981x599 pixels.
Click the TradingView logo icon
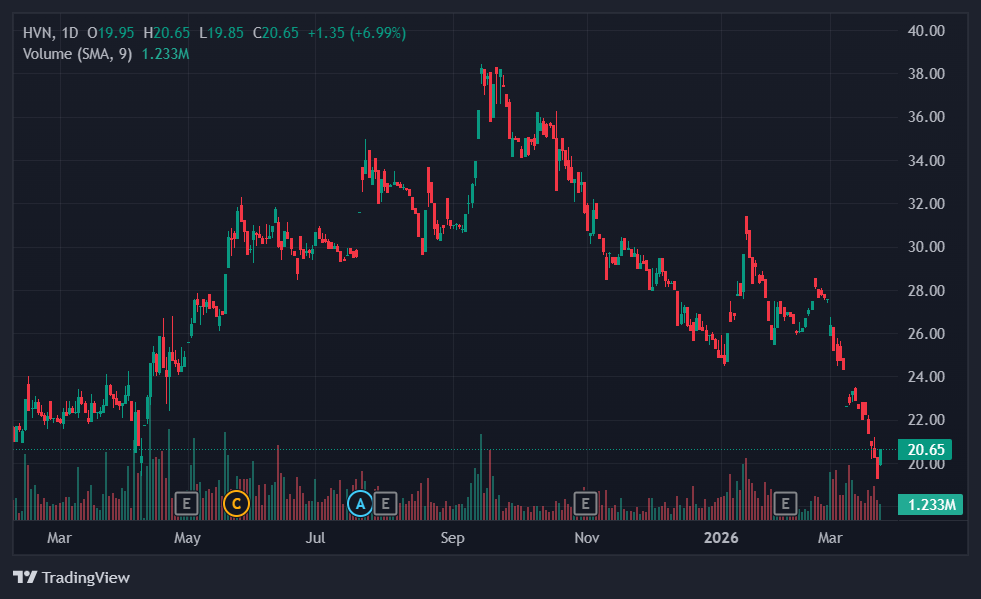[25, 577]
